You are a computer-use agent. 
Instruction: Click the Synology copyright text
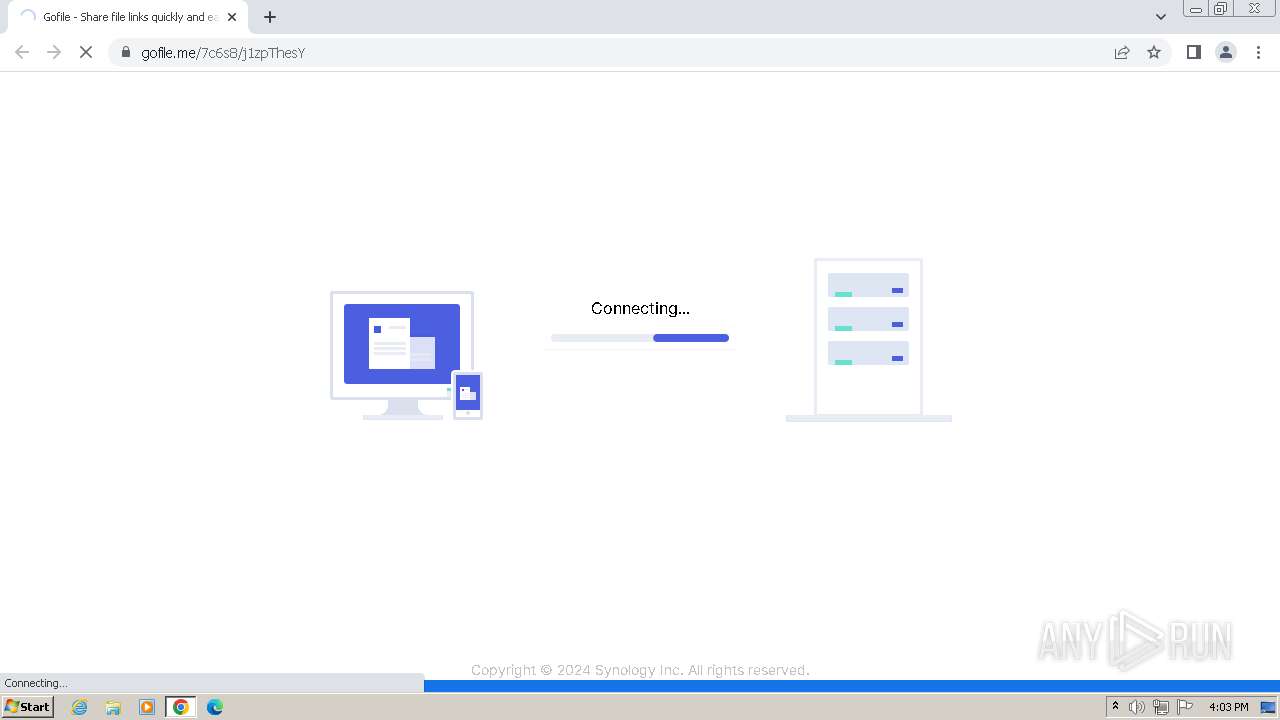point(640,670)
